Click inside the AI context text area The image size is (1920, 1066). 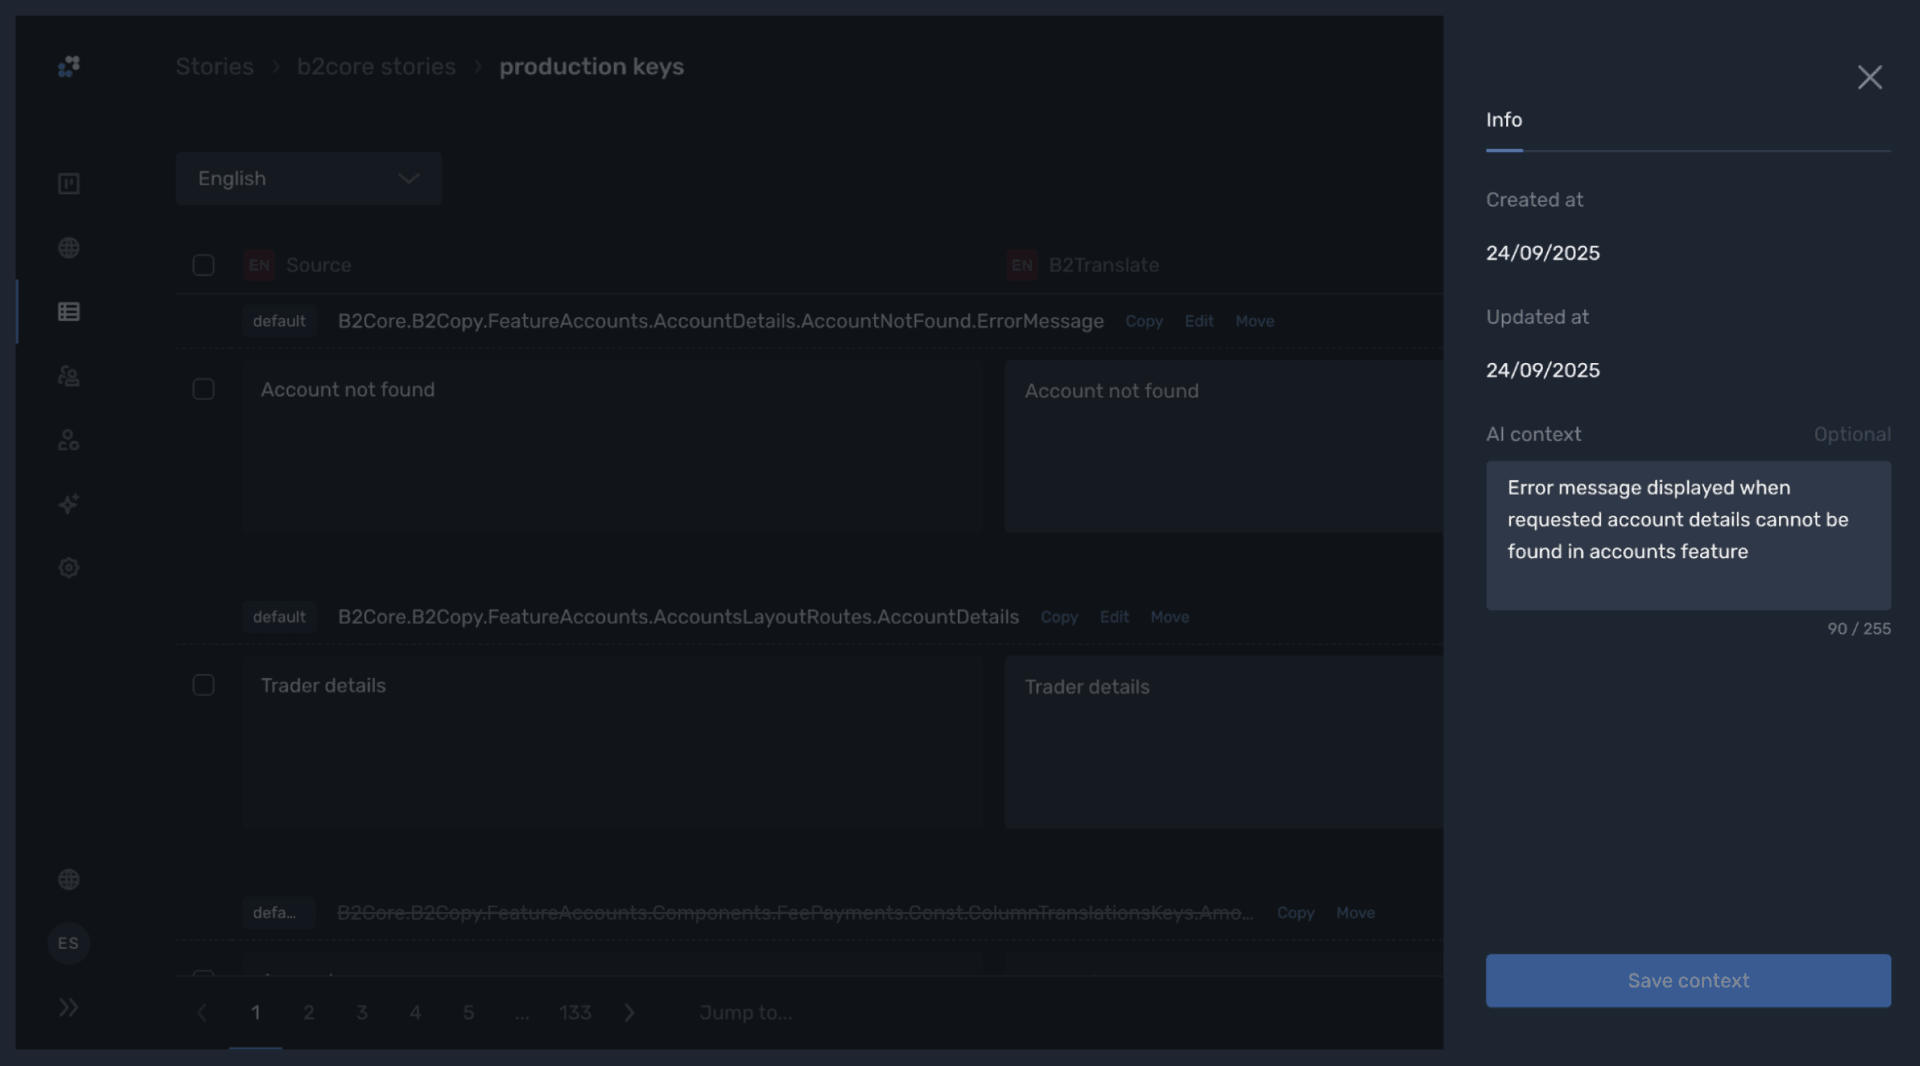(1687, 535)
